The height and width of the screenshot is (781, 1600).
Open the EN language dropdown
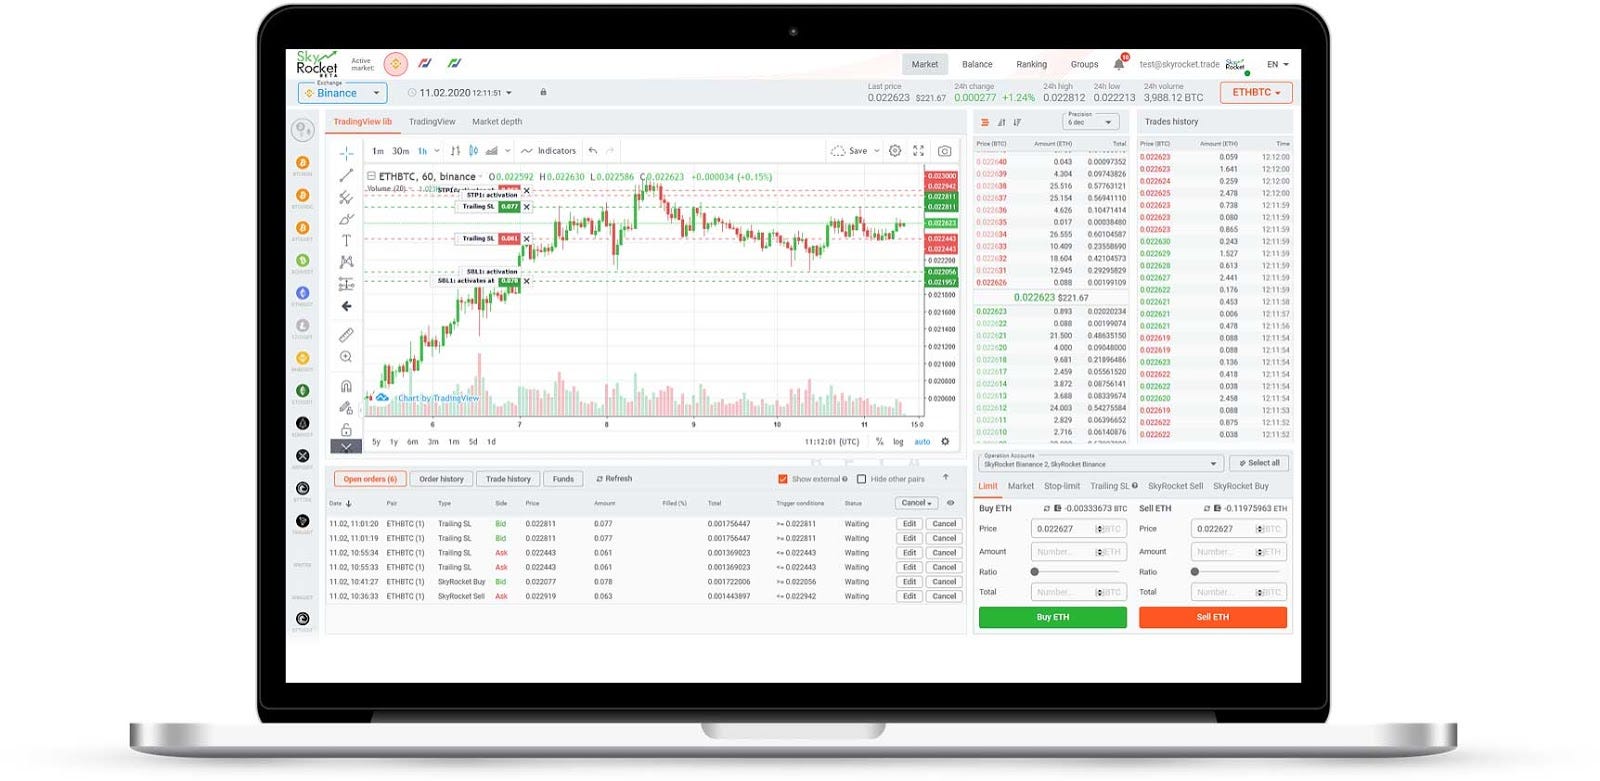coord(1278,64)
